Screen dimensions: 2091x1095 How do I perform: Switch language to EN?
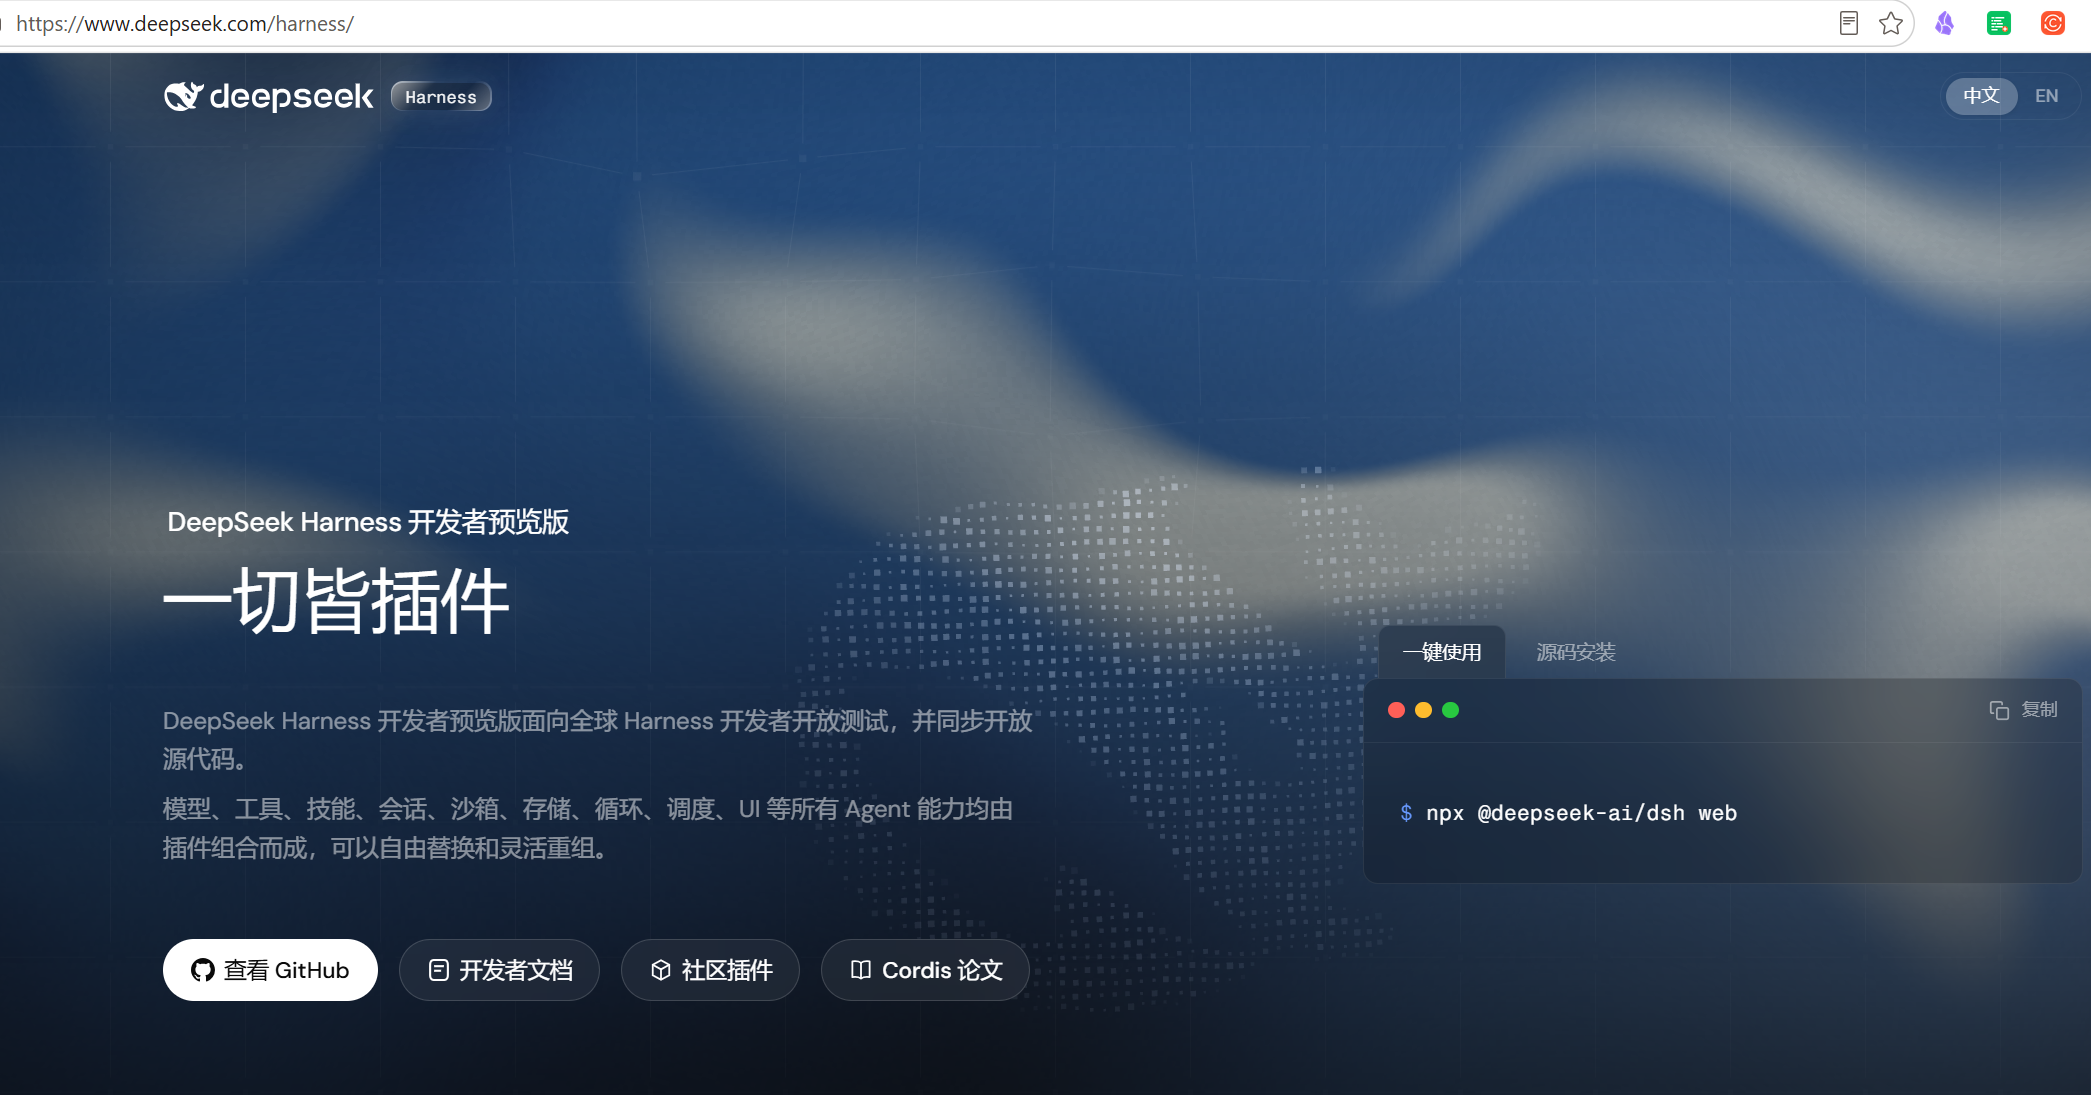click(x=2047, y=96)
